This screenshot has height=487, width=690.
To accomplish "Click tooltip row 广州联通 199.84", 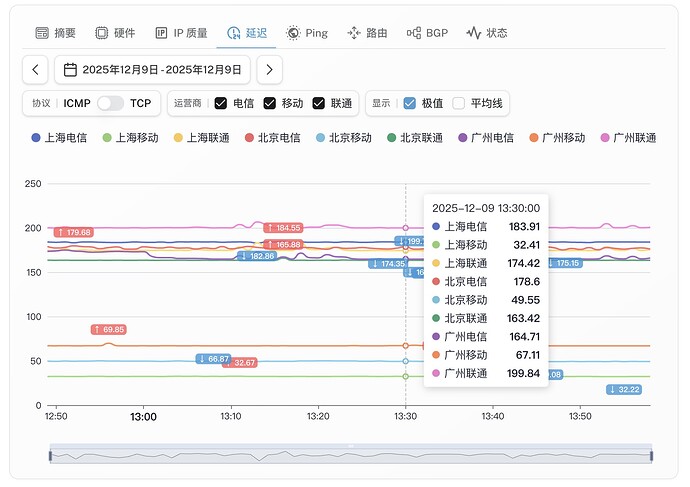I will [486, 373].
